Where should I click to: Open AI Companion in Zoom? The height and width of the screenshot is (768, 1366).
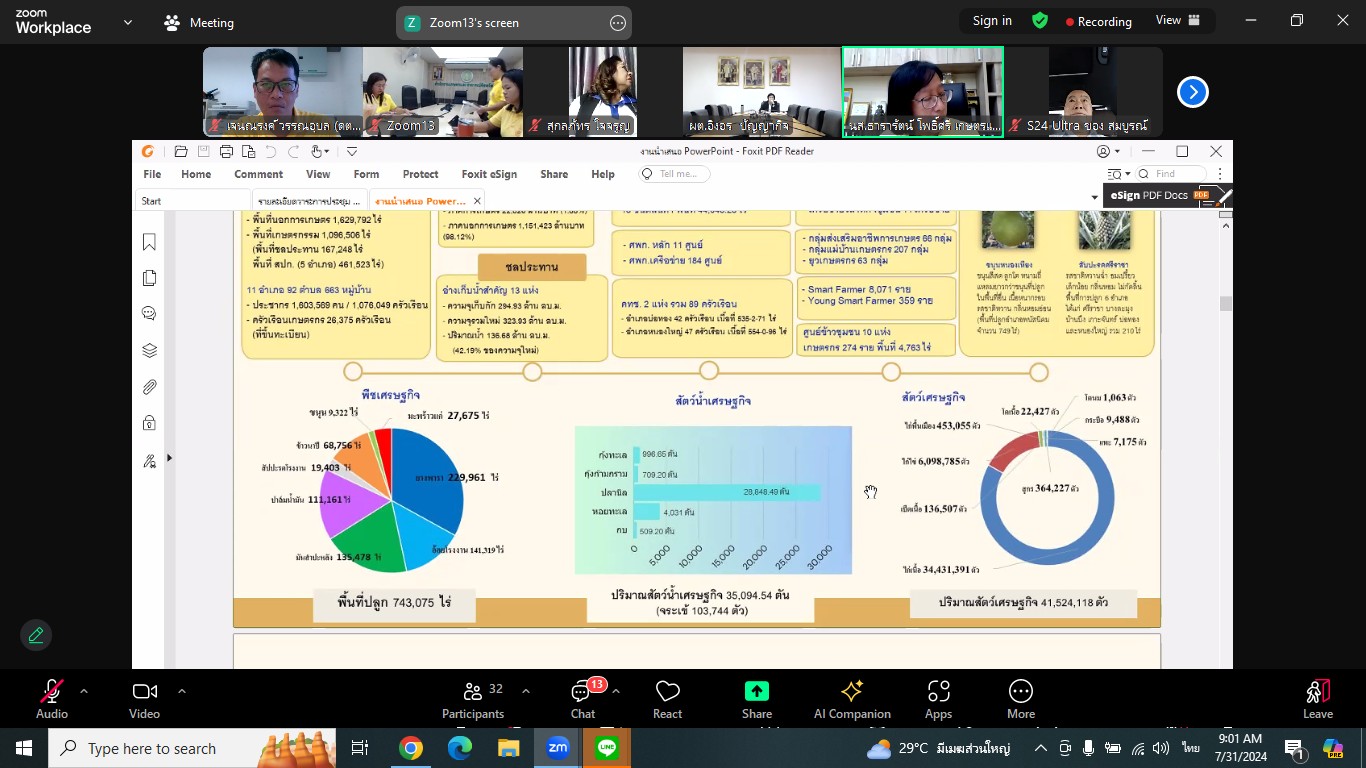852,699
